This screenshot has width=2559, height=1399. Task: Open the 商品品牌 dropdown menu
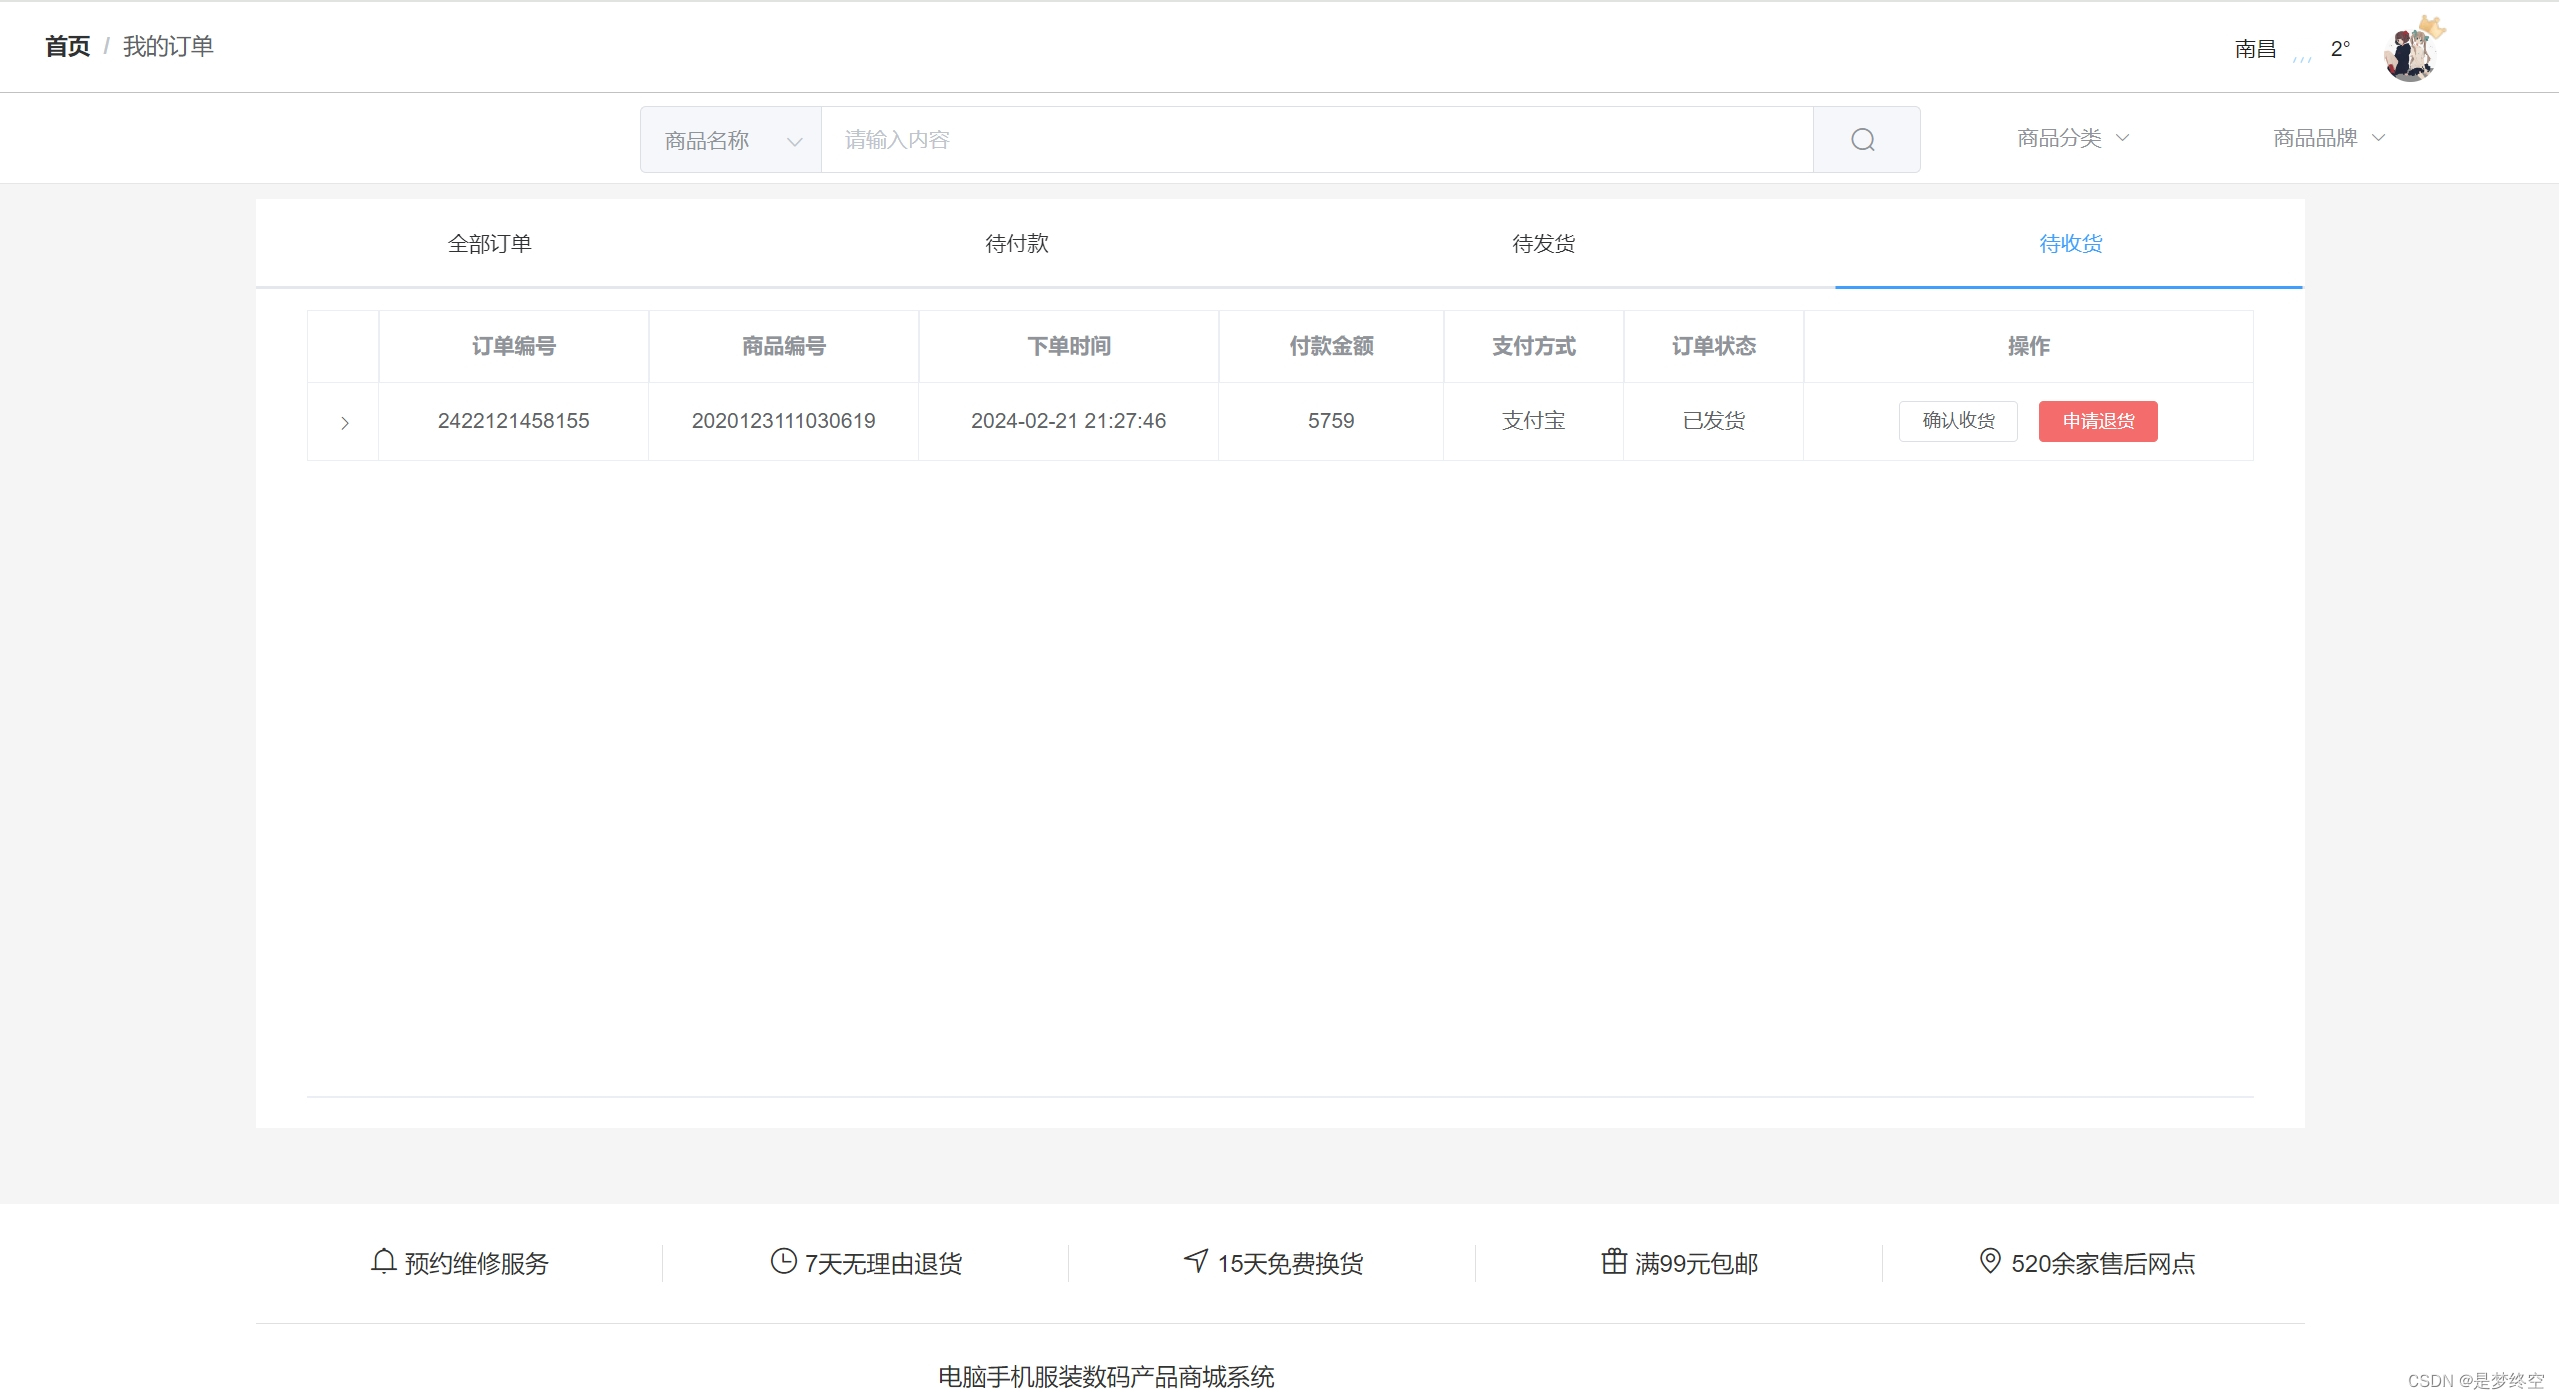pyautogui.click(x=2329, y=138)
